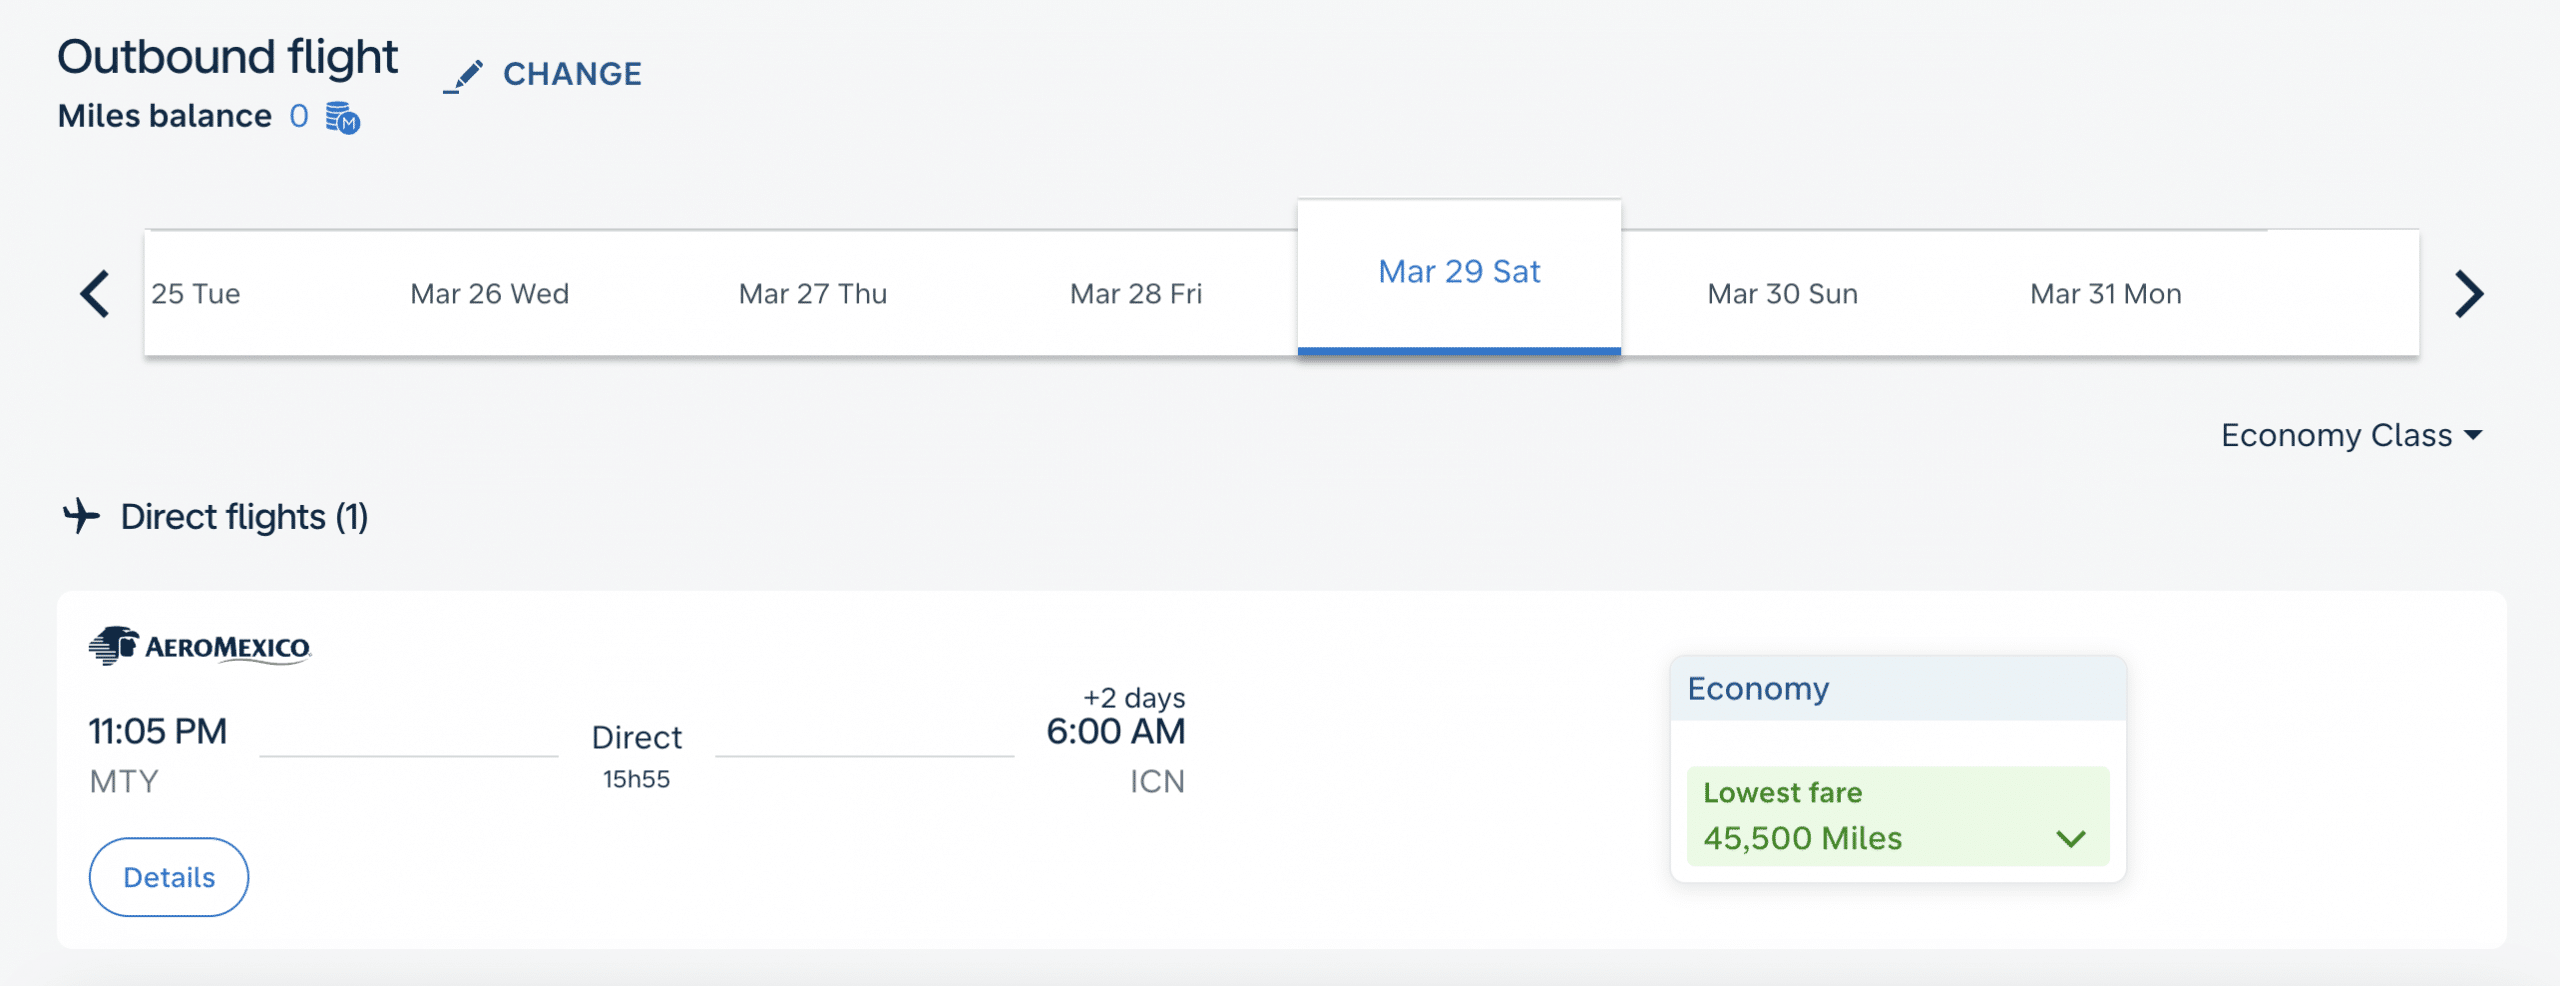
Task: Click the Aeromexico airline logo
Action: [200, 647]
